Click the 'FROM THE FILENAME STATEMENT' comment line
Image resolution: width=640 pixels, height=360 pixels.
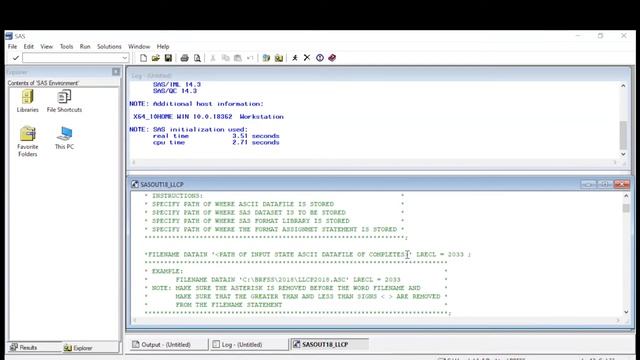pyautogui.click(x=229, y=305)
